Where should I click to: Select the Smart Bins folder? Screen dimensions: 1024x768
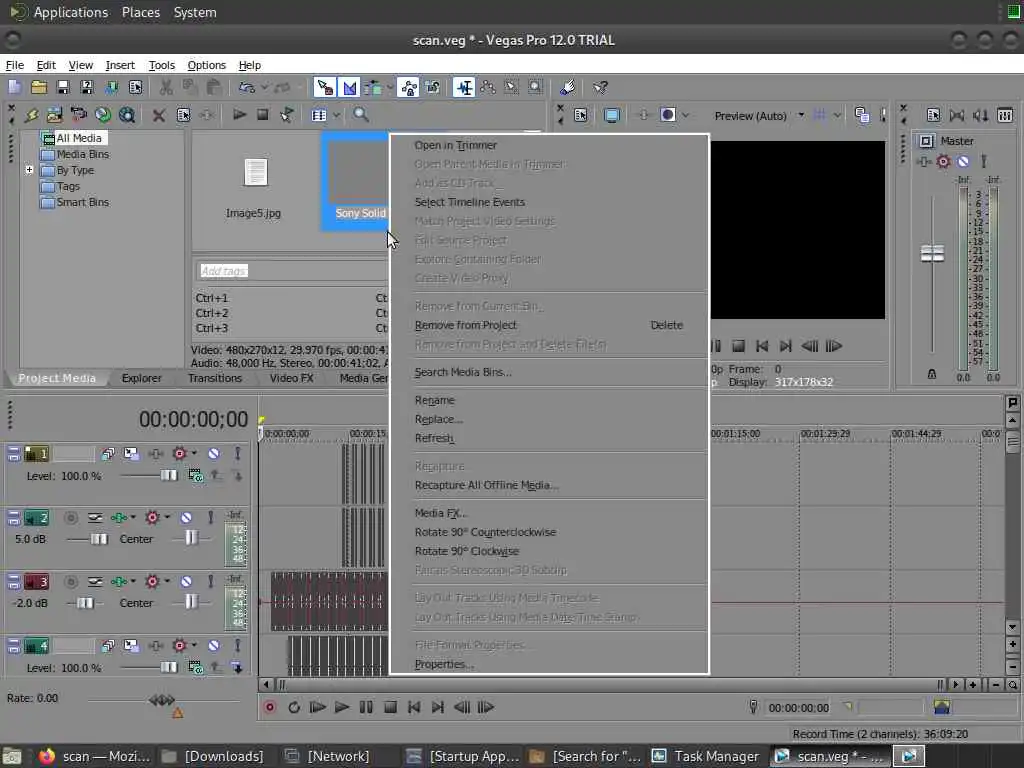(x=74, y=202)
